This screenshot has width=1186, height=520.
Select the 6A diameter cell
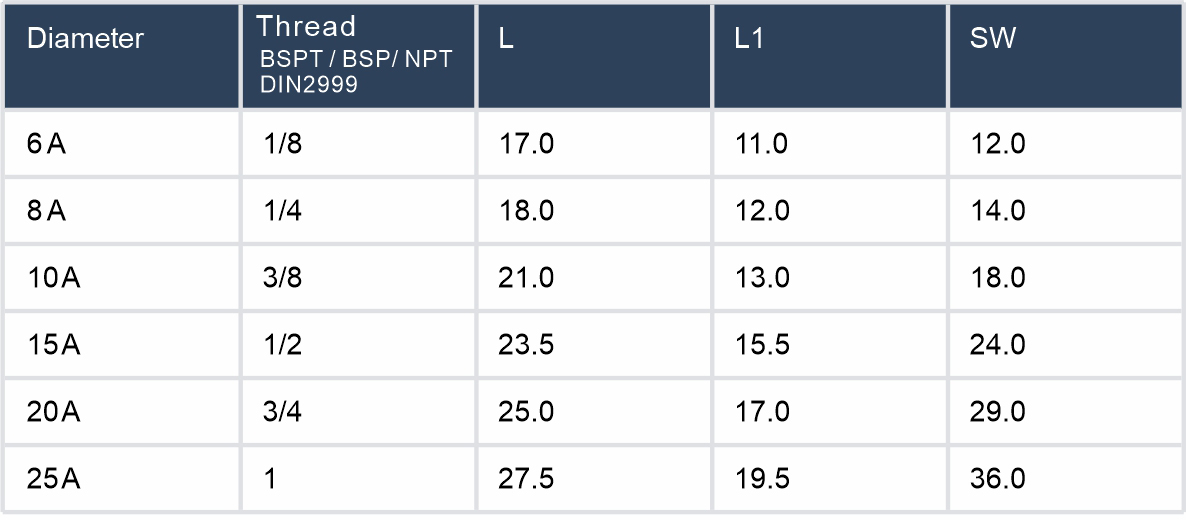click(x=47, y=144)
